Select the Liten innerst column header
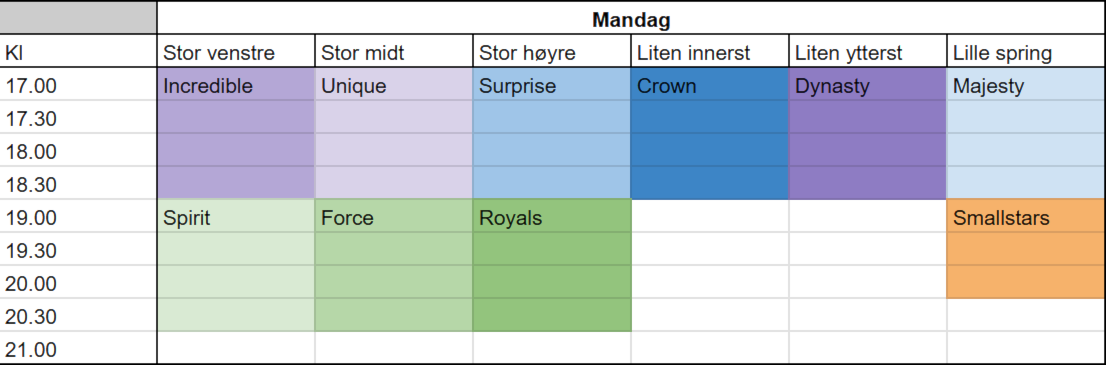Screen dimensions: 1106x365 pyautogui.click(x=710, y=51)
